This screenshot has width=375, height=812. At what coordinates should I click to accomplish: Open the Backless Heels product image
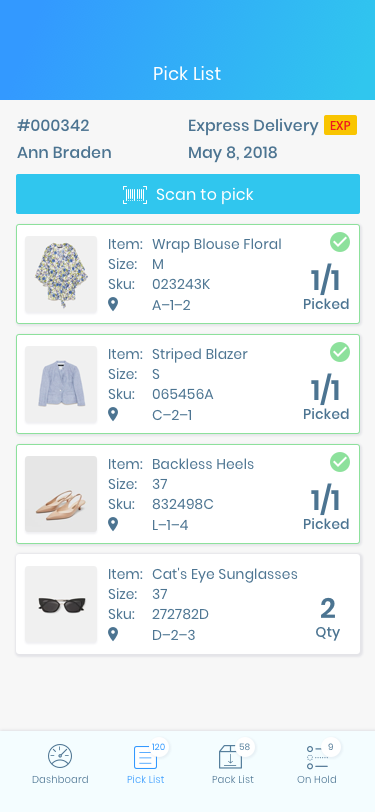click(61, 494)
